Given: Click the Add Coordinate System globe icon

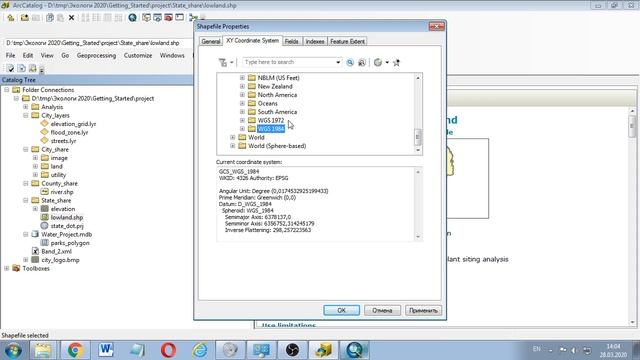Looking at the screenshot, I should (x=378, y=62).
